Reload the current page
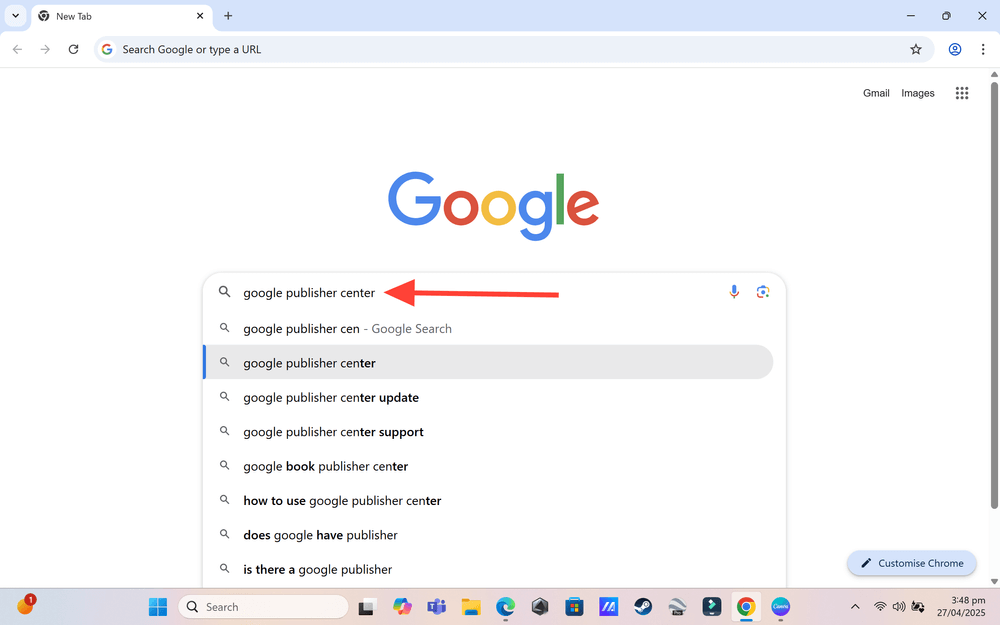1000x625 pixels. point(73,49)
